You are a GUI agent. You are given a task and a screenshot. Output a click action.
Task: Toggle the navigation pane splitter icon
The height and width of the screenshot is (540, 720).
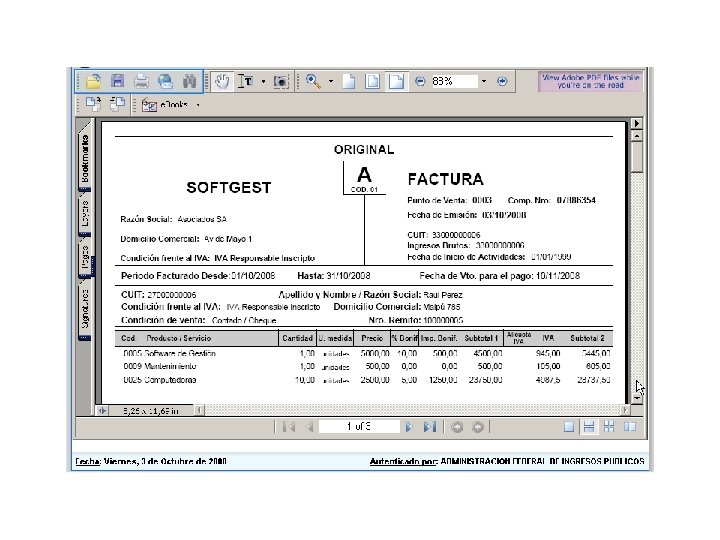102,410
